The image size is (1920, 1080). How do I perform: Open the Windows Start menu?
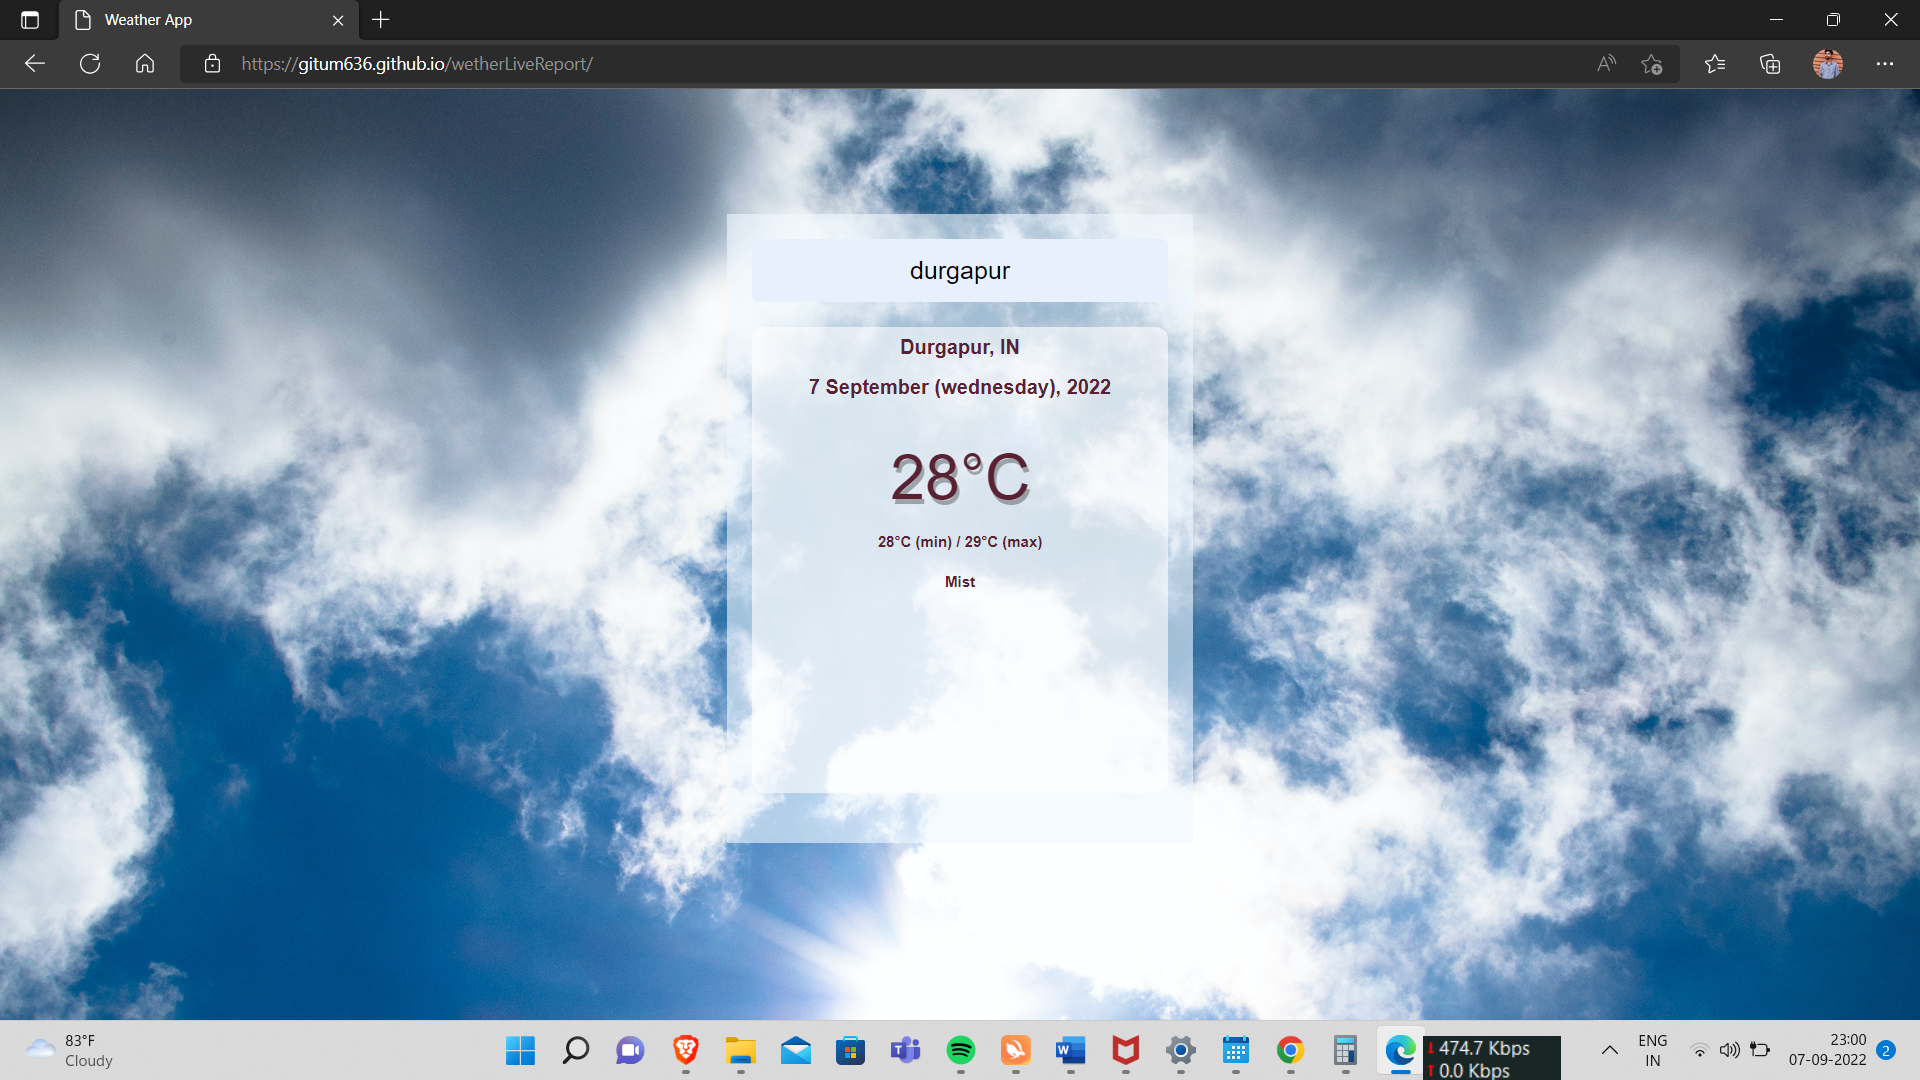[x=520, y=1050]
